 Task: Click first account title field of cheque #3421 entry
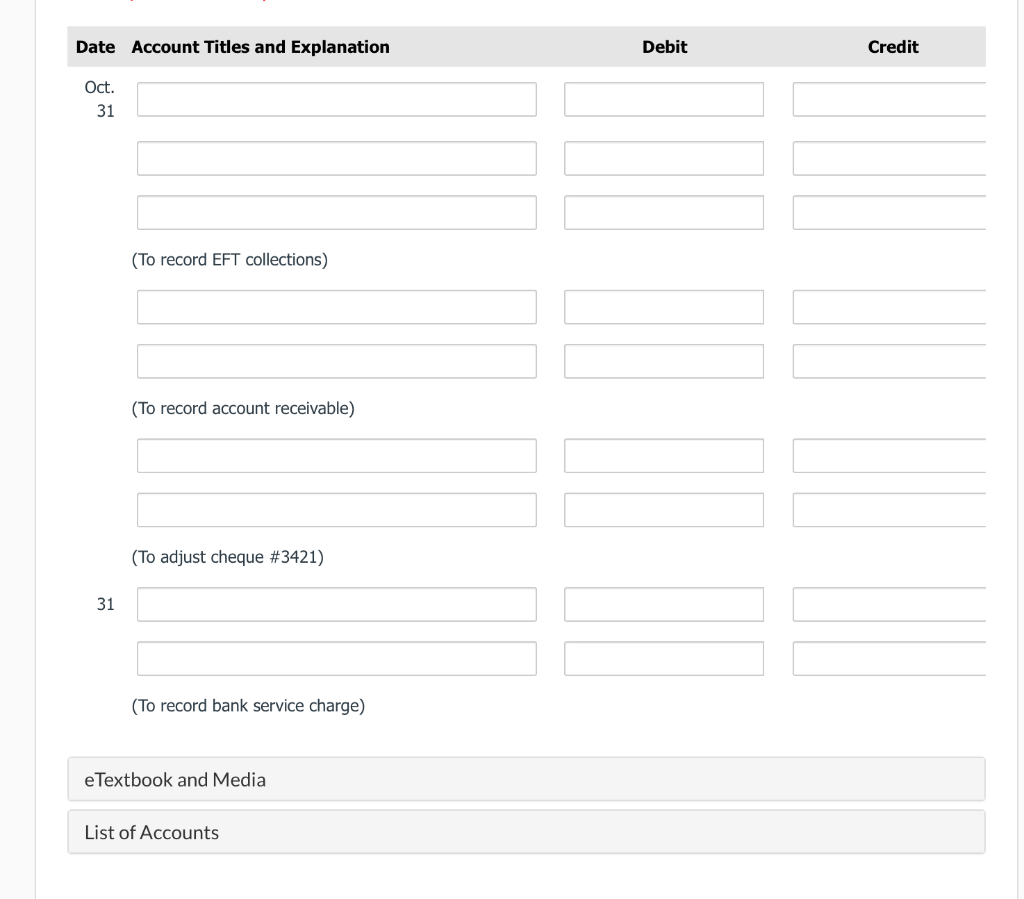pyautogui.click(x=337, y=456)
